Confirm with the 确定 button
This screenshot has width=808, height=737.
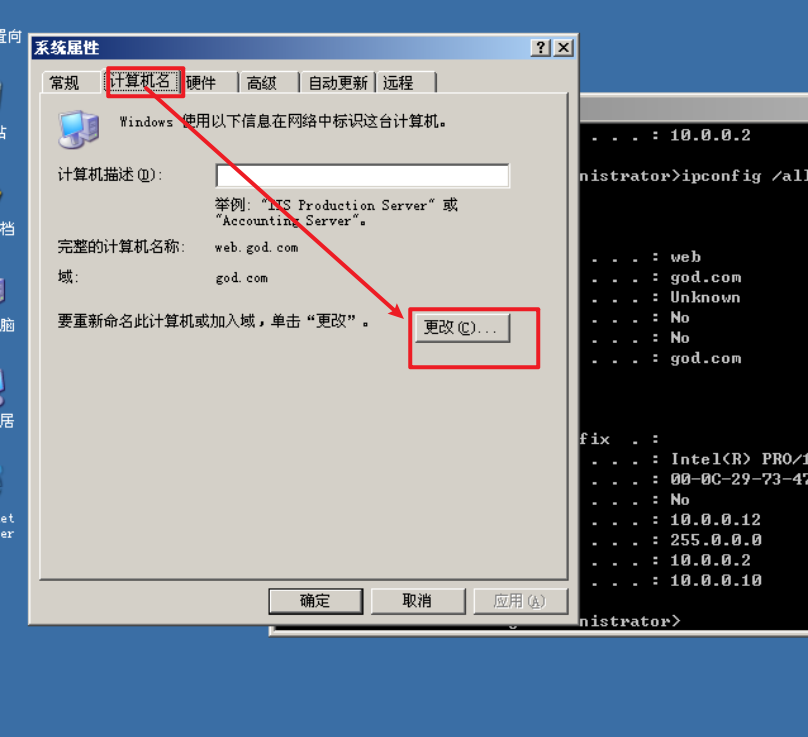tap(315, 601)
